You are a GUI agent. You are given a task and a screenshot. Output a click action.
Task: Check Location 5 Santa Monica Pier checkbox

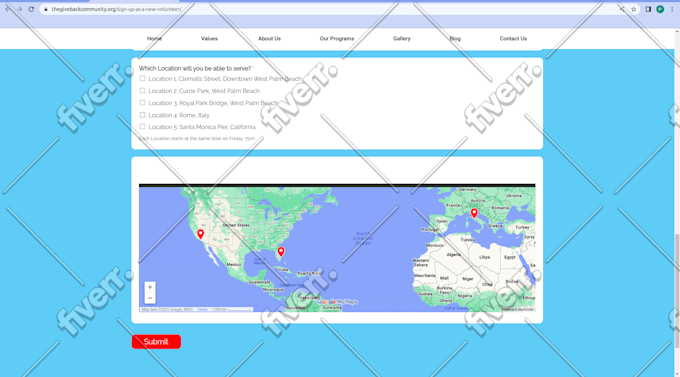(142, 127)
